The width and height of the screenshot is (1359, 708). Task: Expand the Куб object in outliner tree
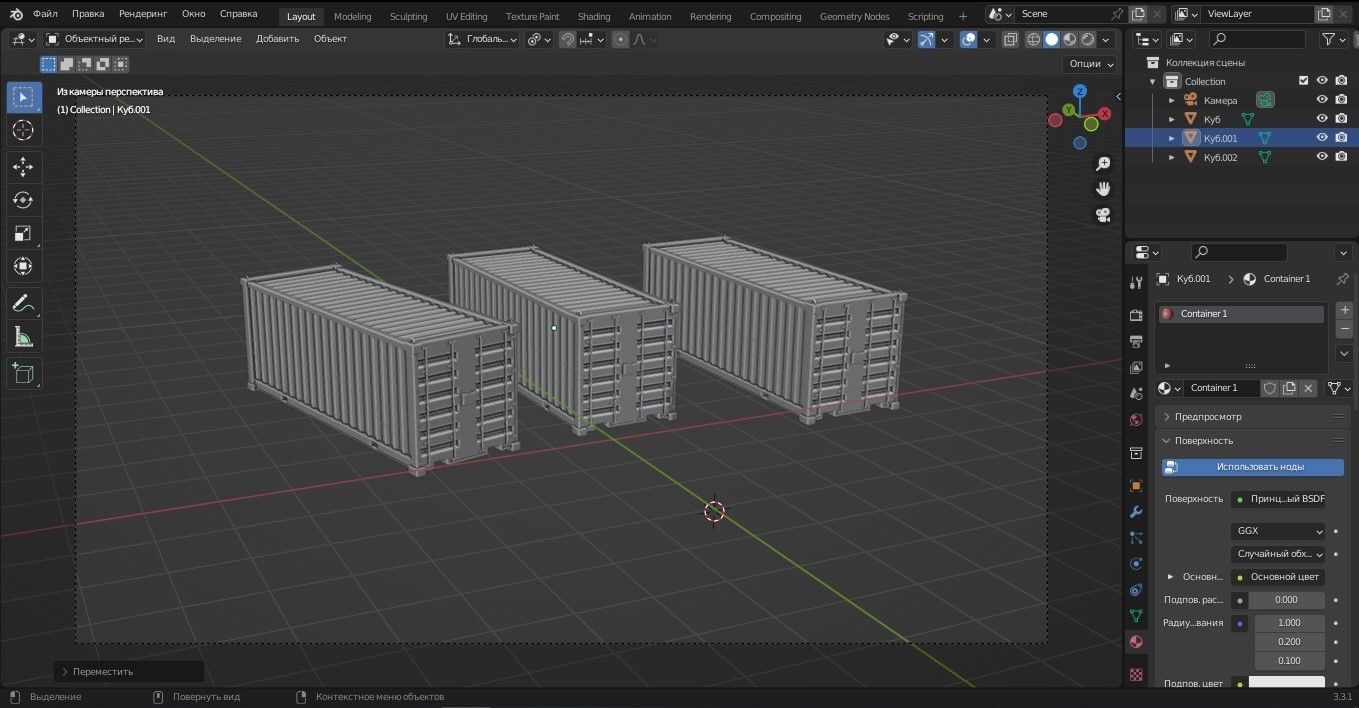tap(1172, 119)
